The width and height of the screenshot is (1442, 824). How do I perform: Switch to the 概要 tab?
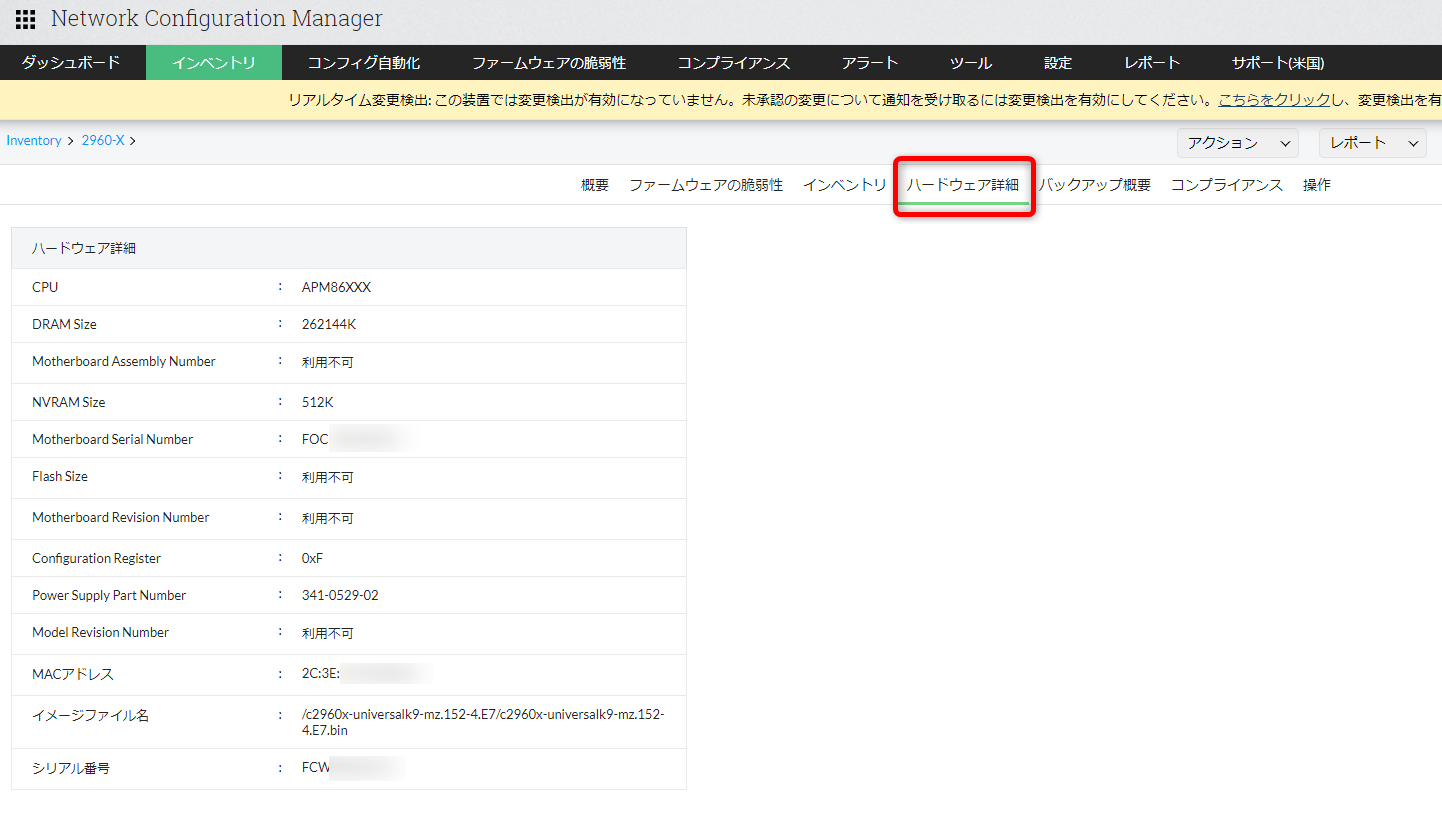pos(595,185)
